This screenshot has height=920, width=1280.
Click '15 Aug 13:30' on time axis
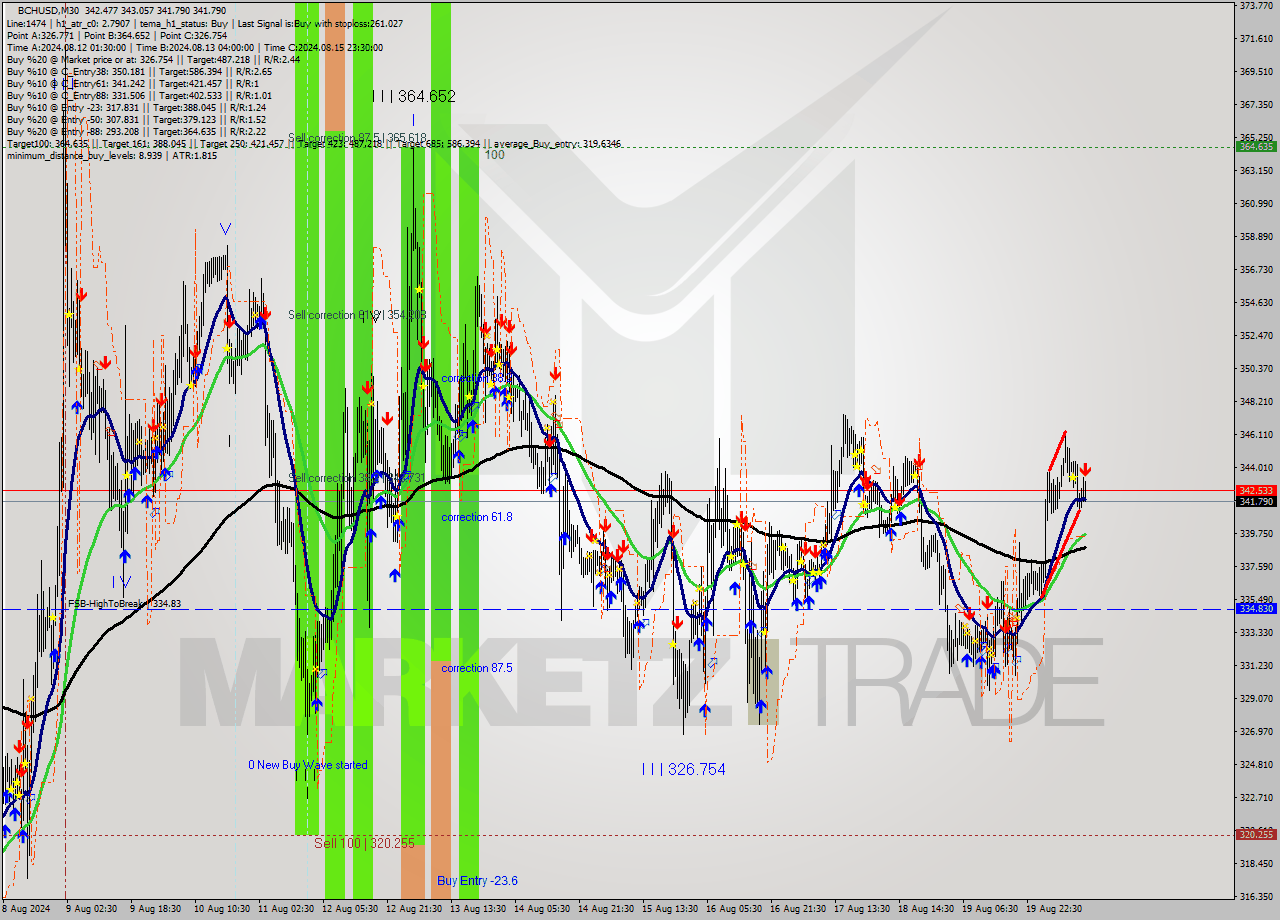click(x=670, y=909)
